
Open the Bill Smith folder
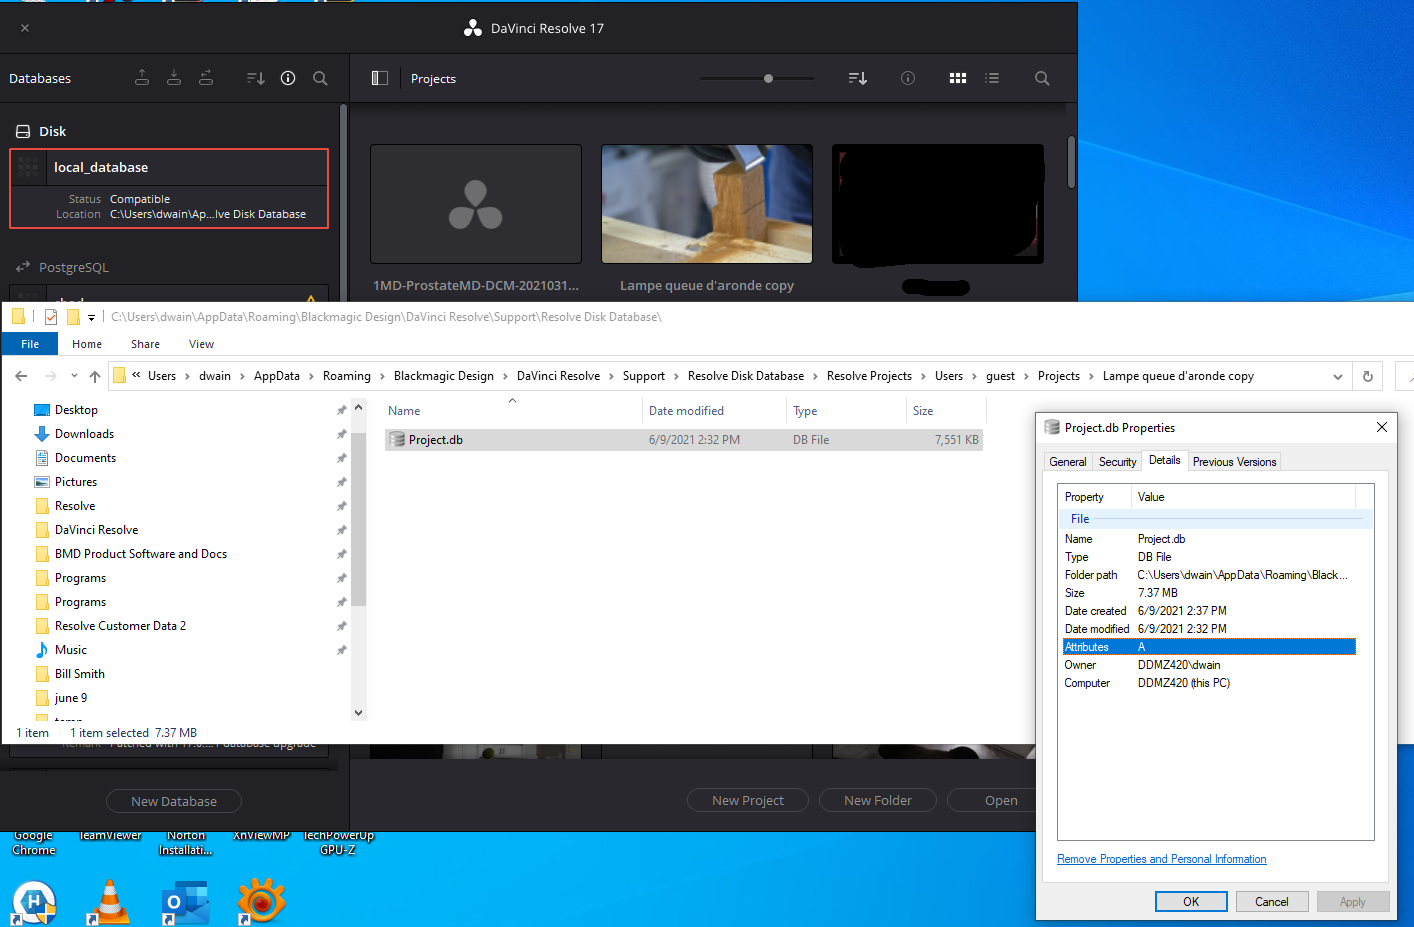(79, 674)
